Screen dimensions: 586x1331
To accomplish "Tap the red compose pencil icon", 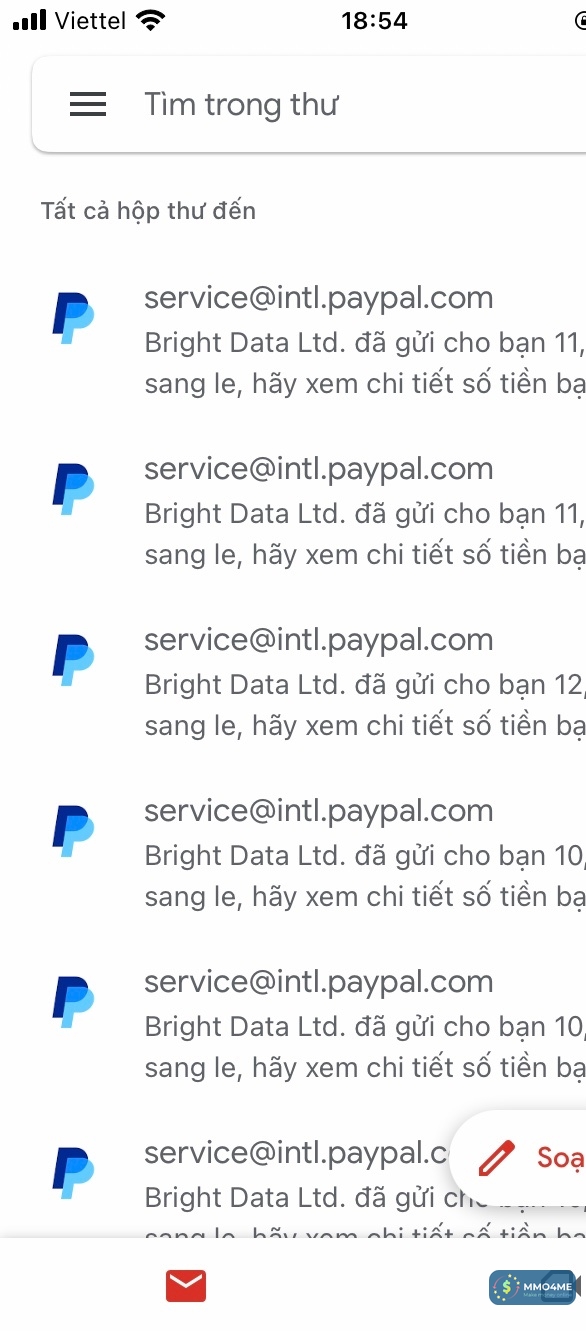I will pyautogui.click(x=496, y=1159).
